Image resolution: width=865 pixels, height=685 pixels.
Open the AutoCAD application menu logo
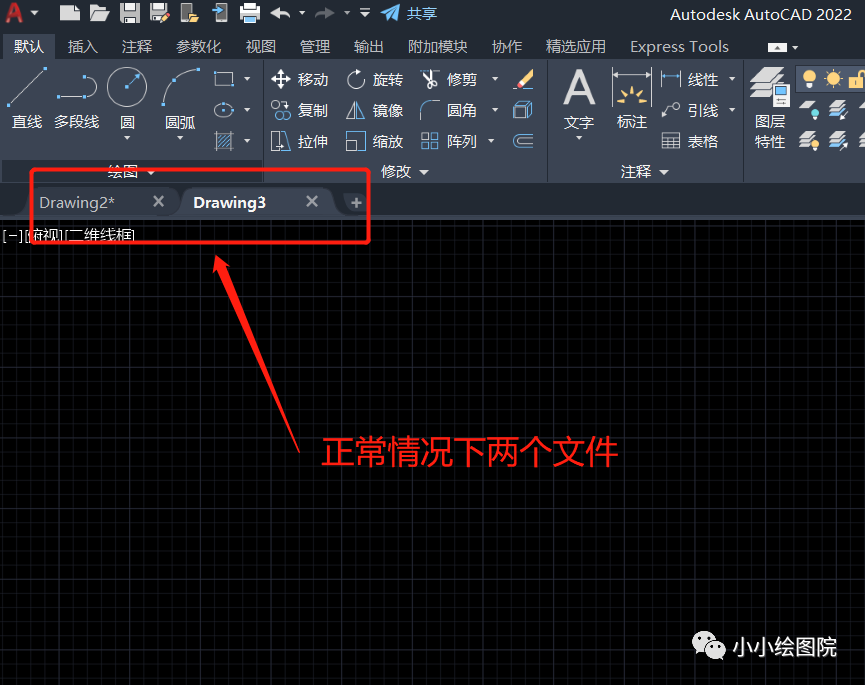(14, 13)
